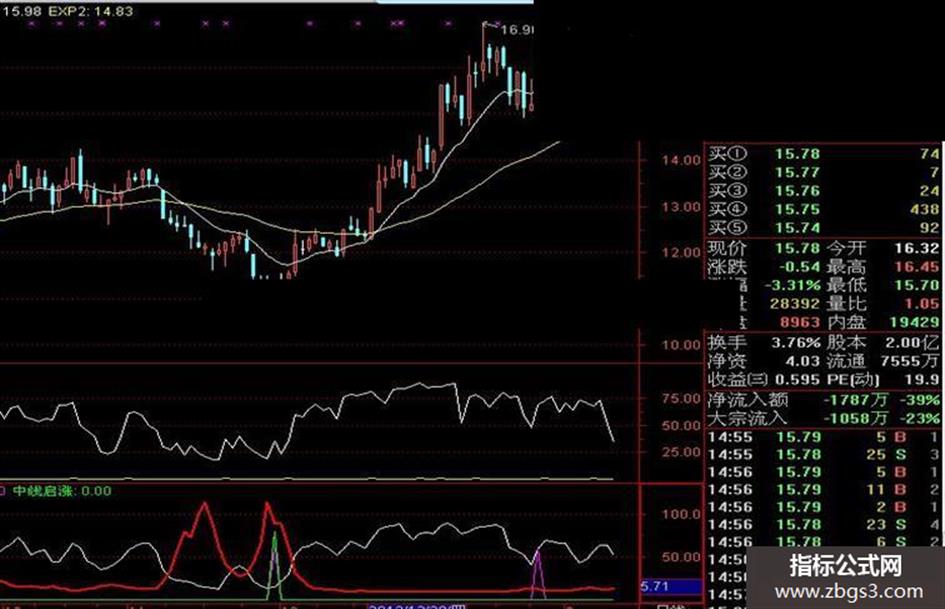This screenshot has width=945, height=609.
Task: Select the 14:56 trade of 6 lots S
Action: [x=823, y=541]
